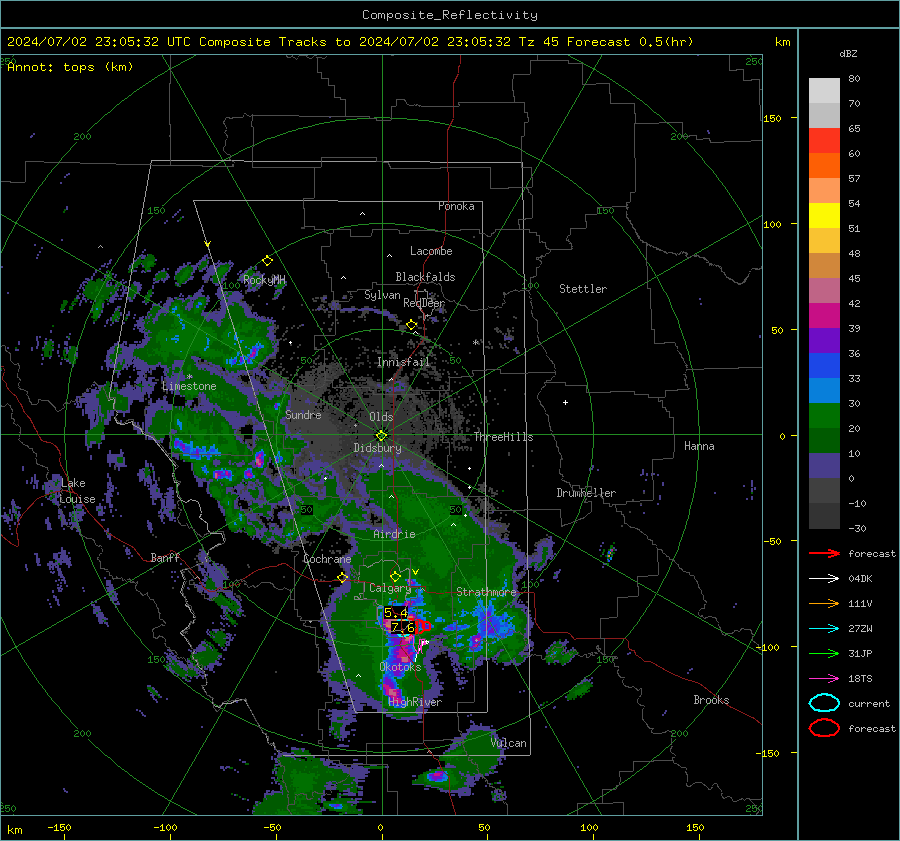Click the 2024/07/02 23:05:32 UTC header line
Screen dimensions: 900x841
(350, 42)
